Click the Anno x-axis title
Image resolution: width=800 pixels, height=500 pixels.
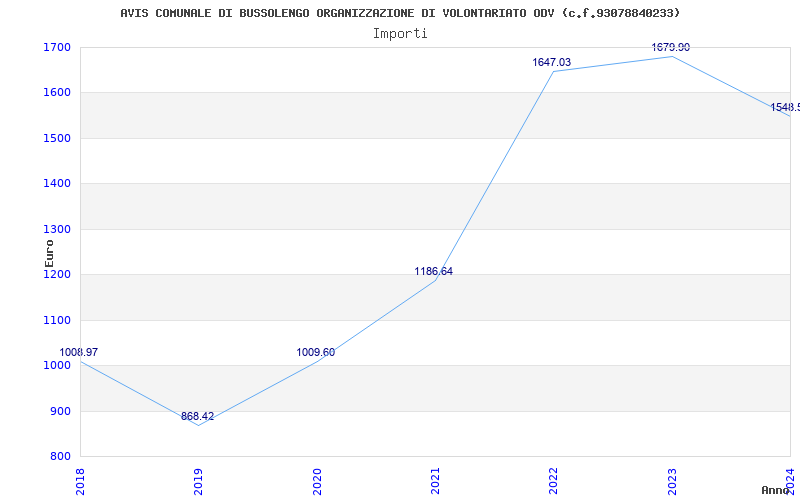[776, 490]
